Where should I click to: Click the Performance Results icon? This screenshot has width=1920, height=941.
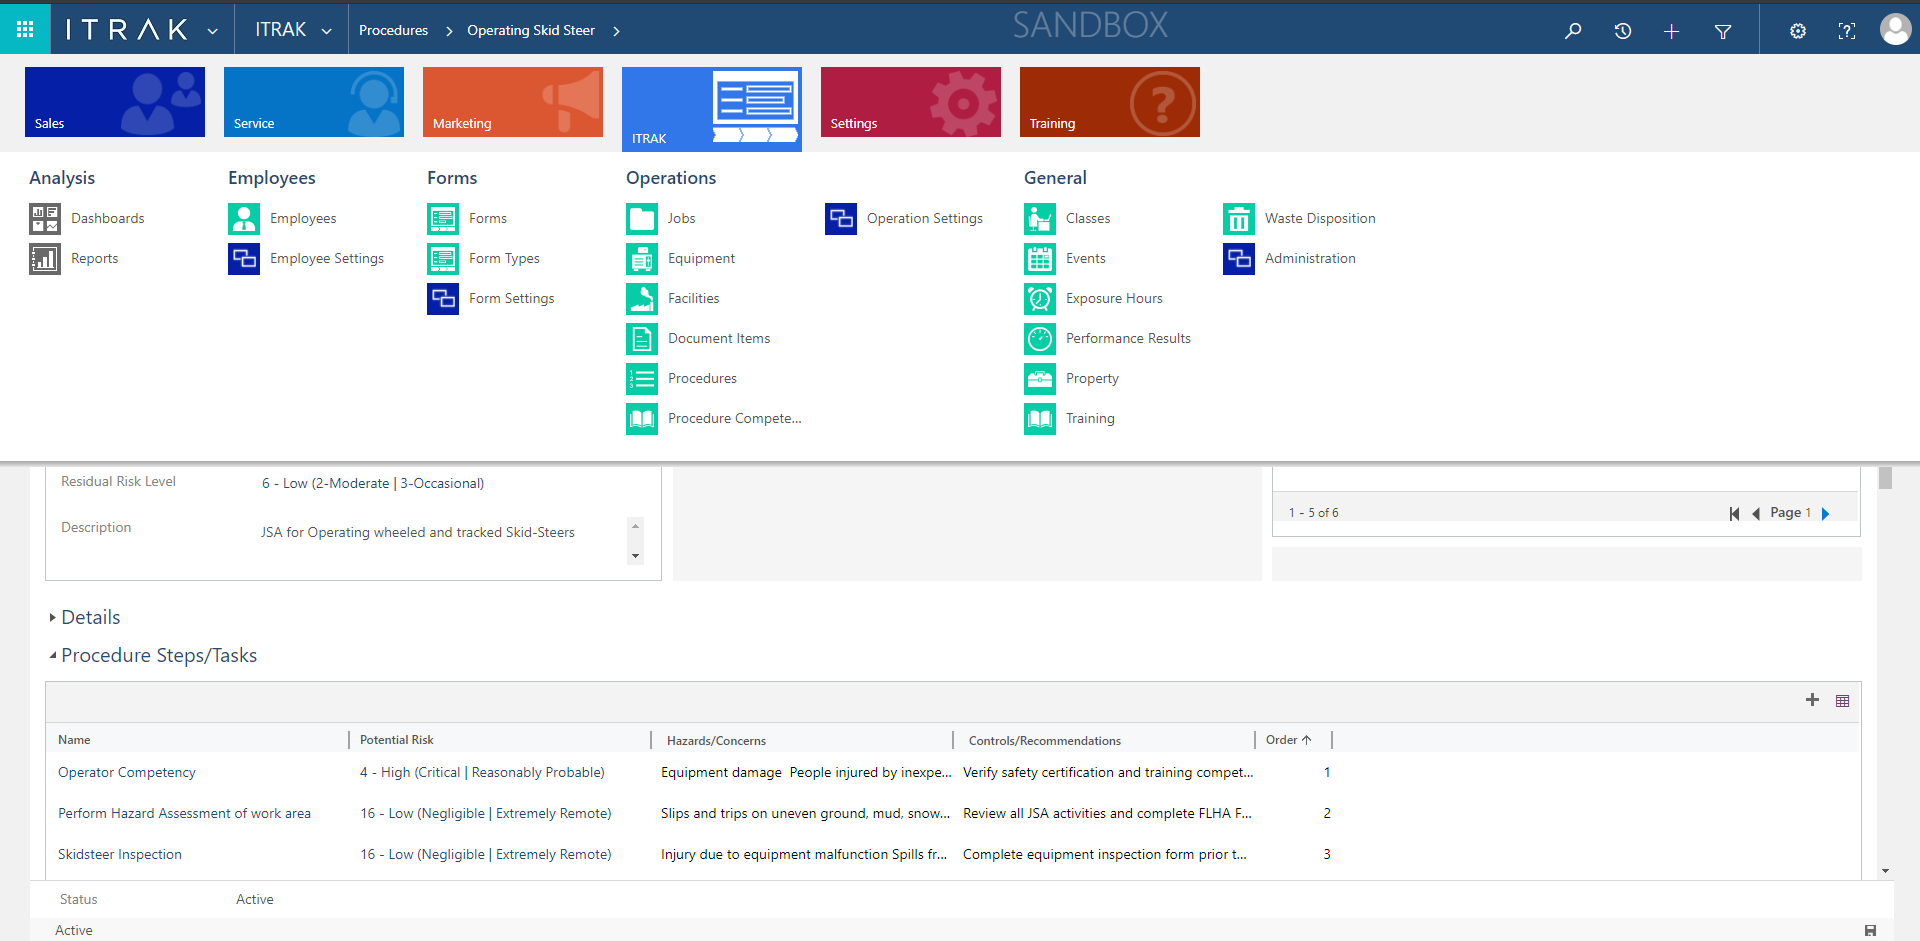1040,338
